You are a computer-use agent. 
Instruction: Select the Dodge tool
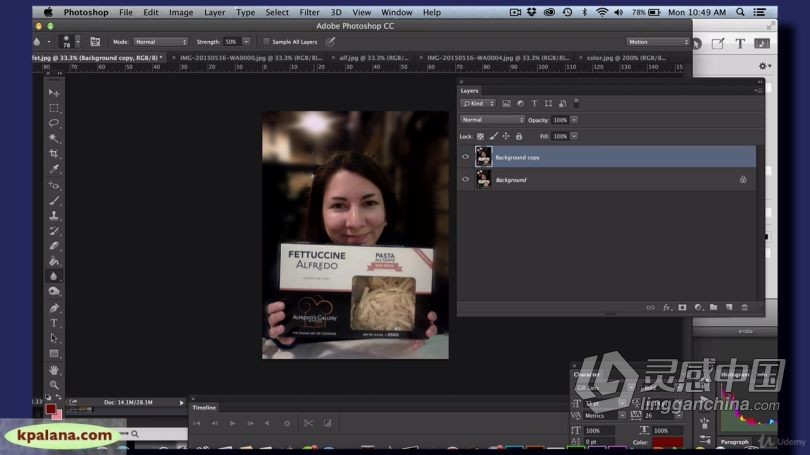[54, 291]
